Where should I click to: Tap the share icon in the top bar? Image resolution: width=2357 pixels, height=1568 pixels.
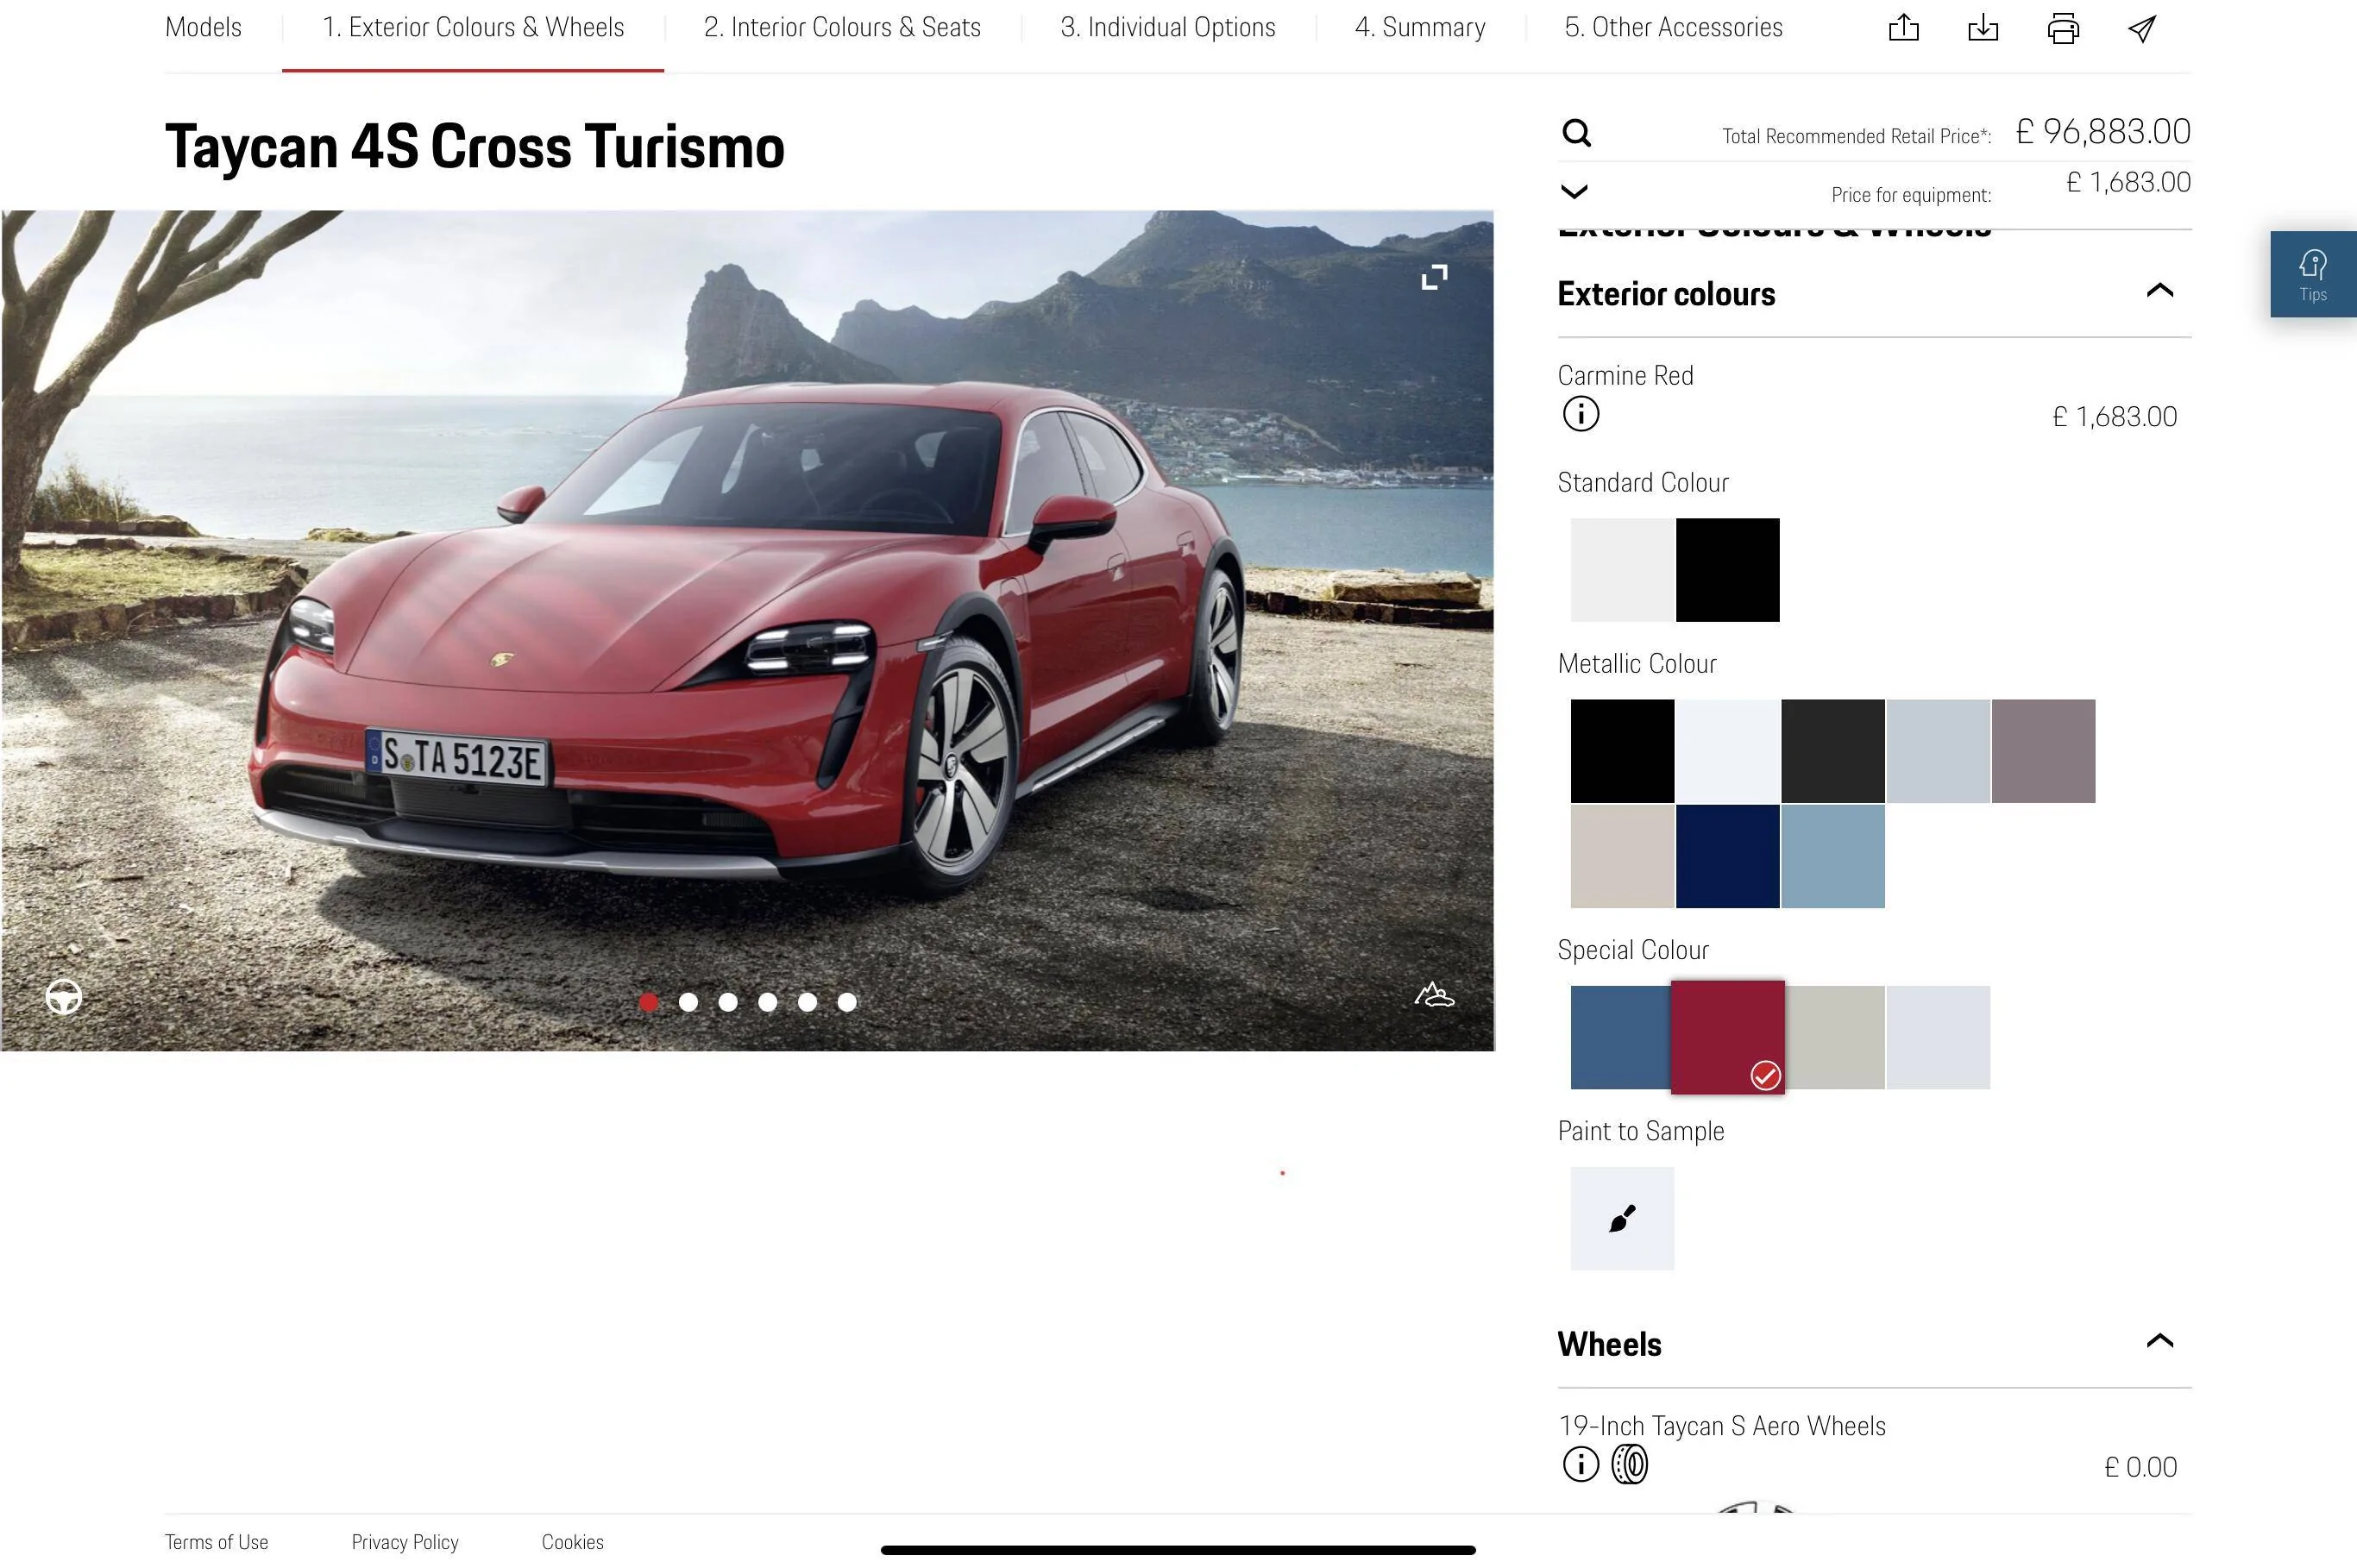coord(1903,28)
